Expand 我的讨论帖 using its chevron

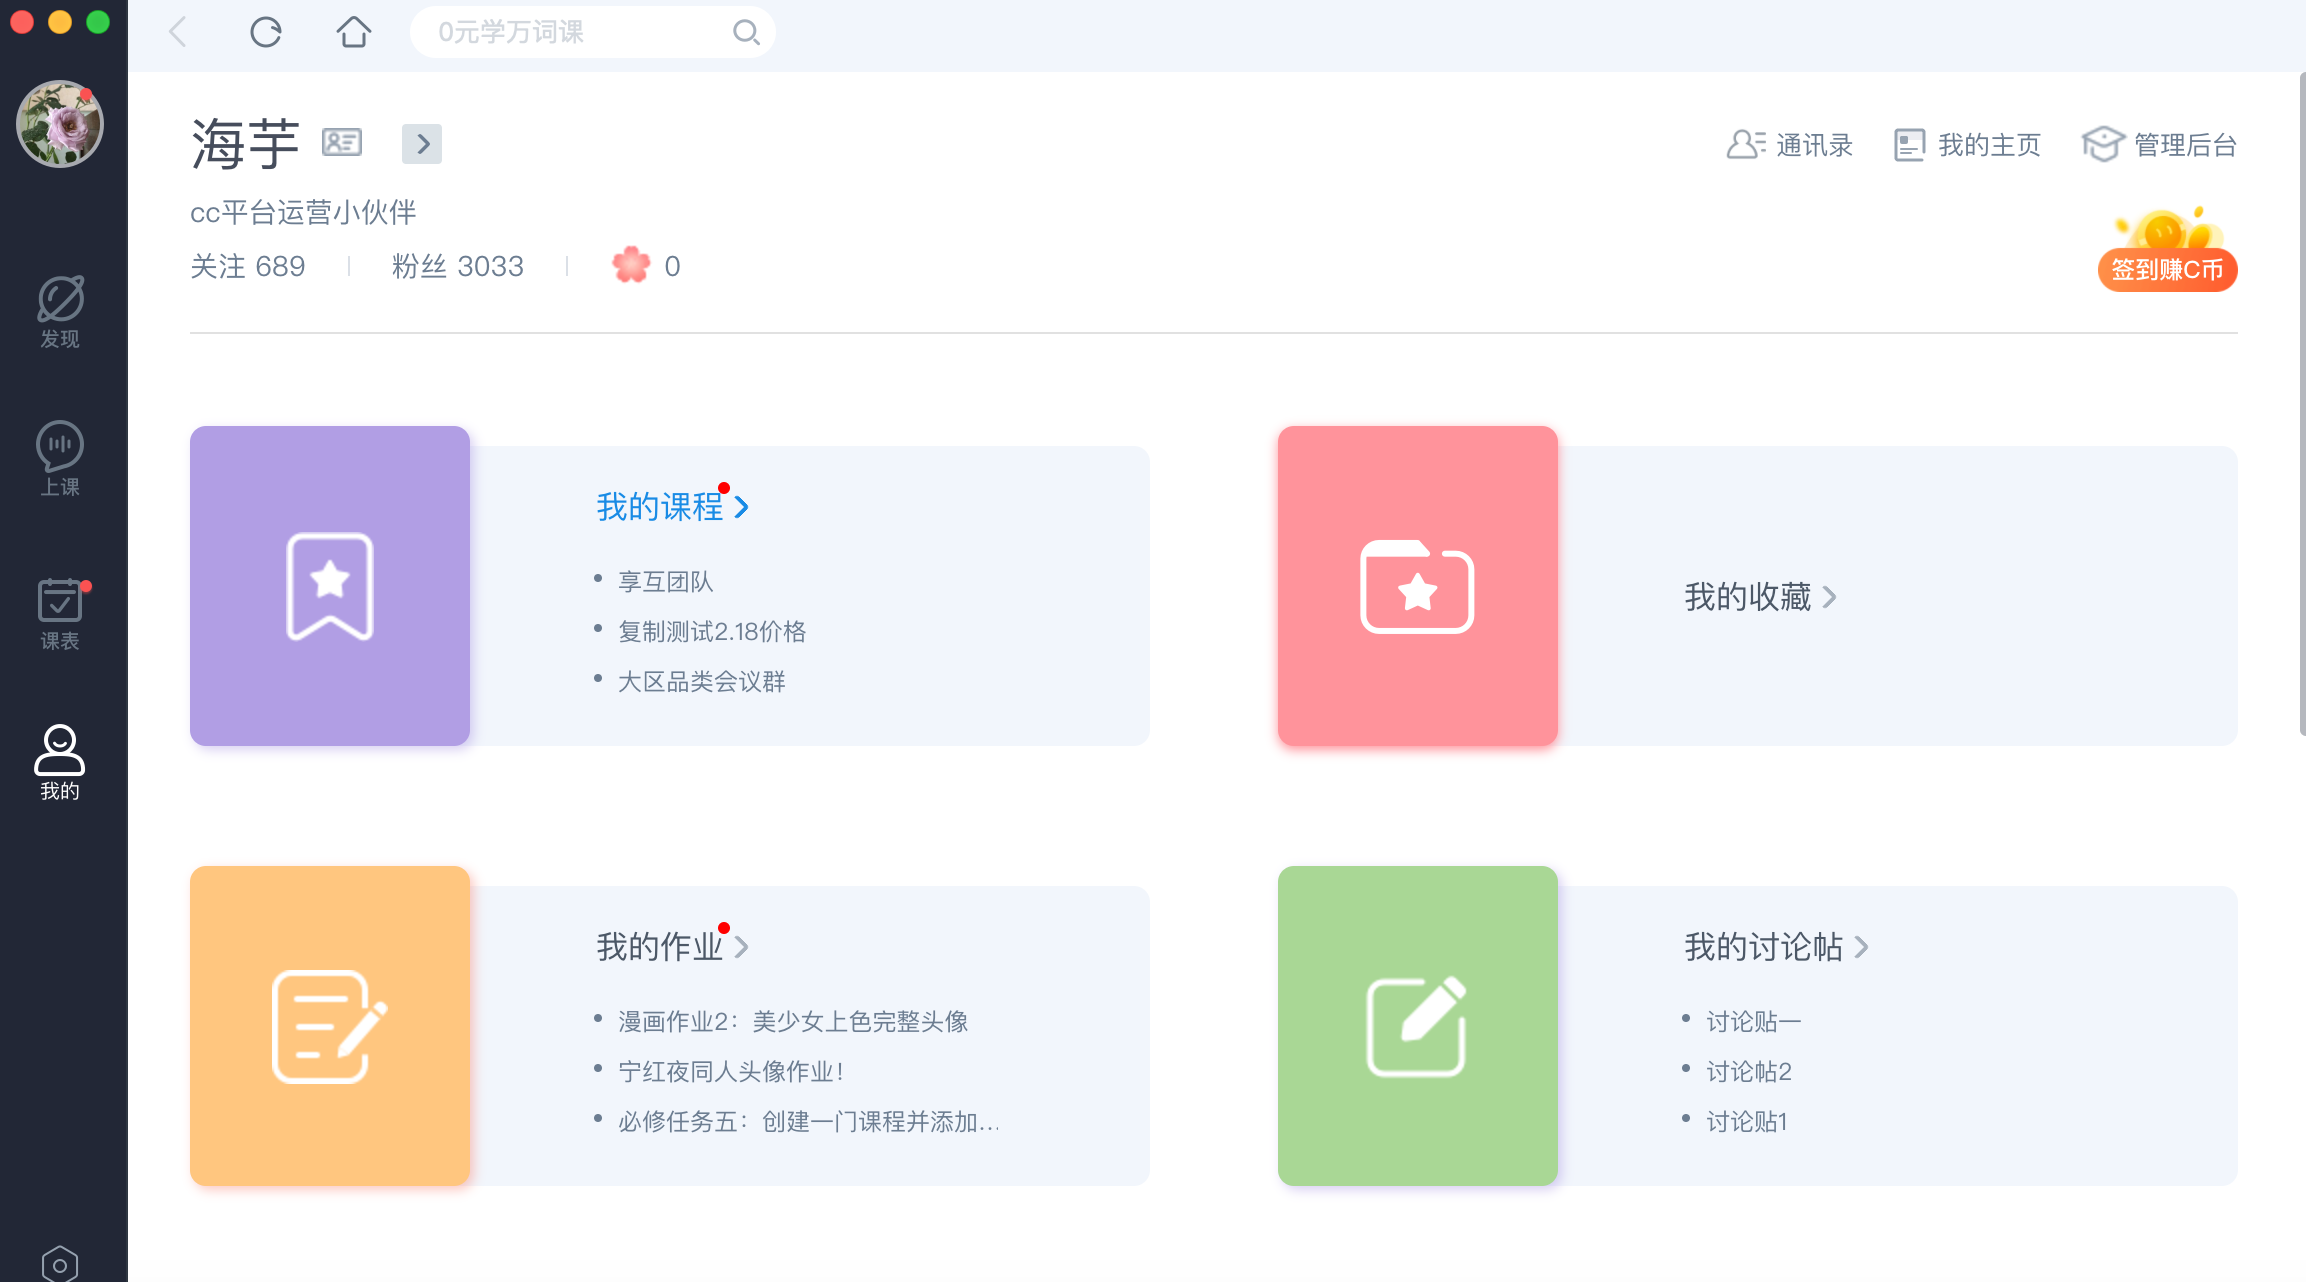[x=1861, y=946]
